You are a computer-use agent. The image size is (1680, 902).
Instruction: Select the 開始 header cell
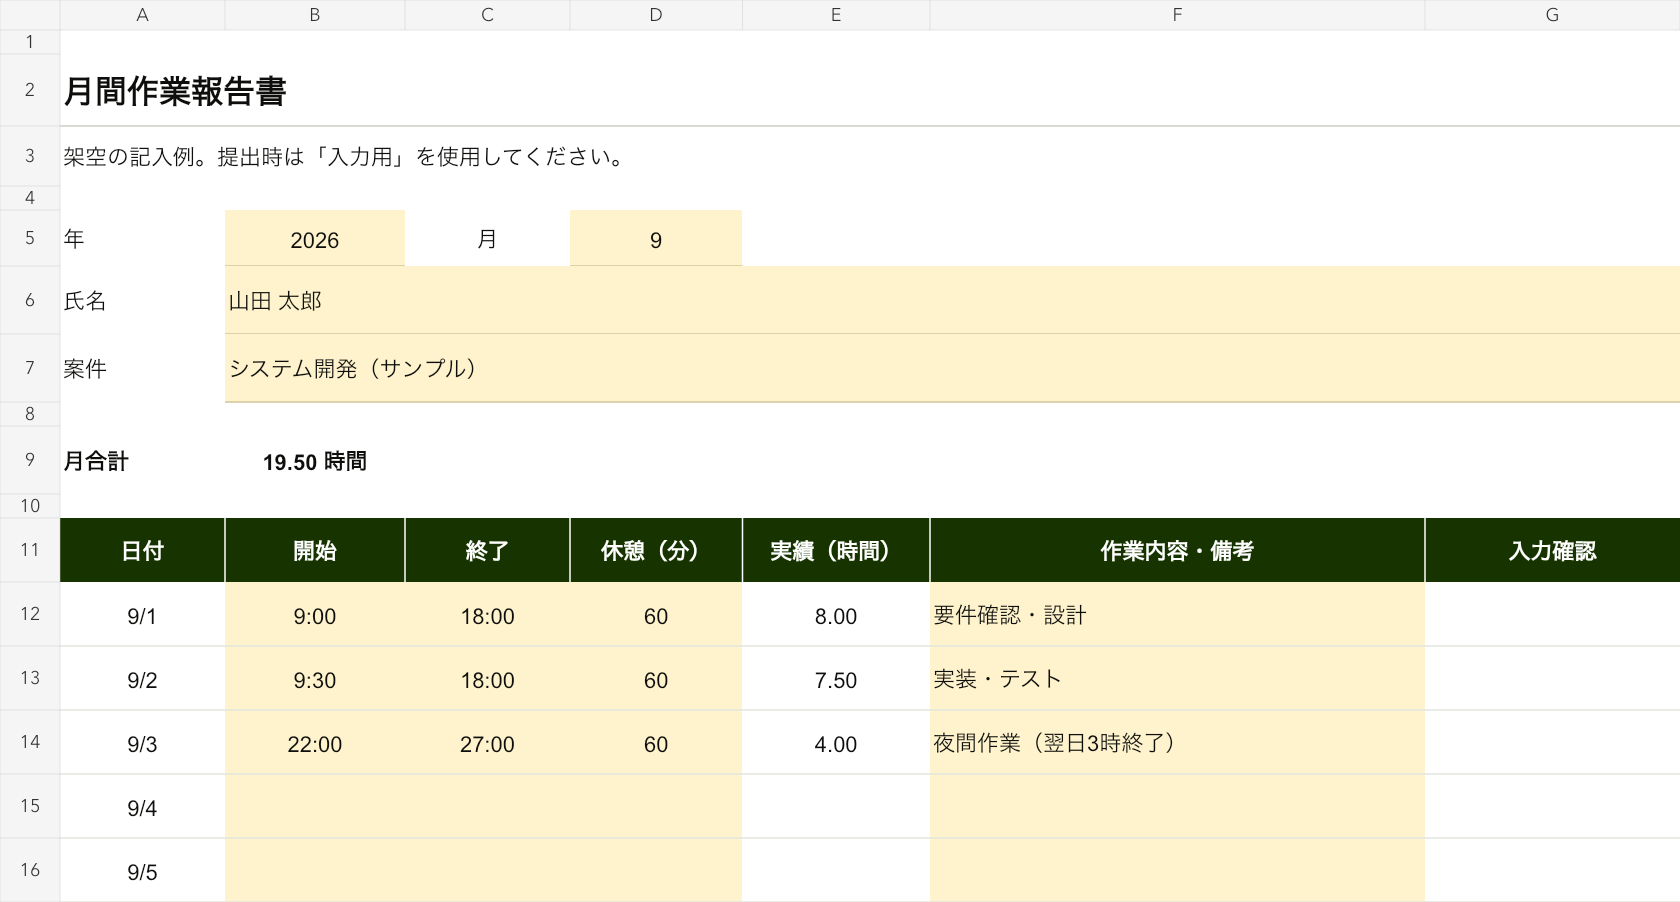click(315, 550)
